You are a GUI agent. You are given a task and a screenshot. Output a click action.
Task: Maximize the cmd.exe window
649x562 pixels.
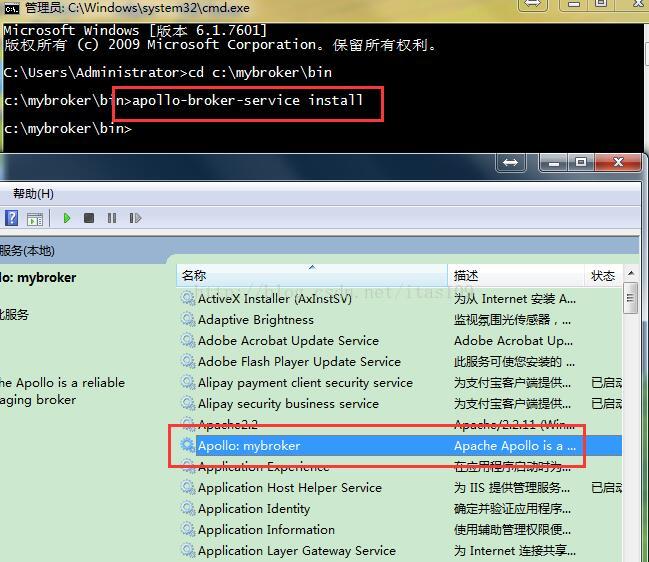click(601, 4)
